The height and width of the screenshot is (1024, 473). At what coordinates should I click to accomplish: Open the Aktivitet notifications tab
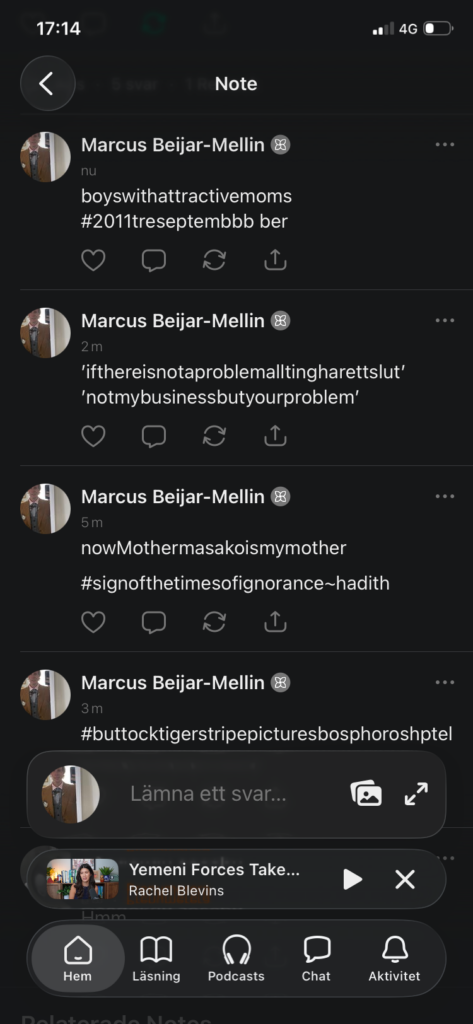395,958
